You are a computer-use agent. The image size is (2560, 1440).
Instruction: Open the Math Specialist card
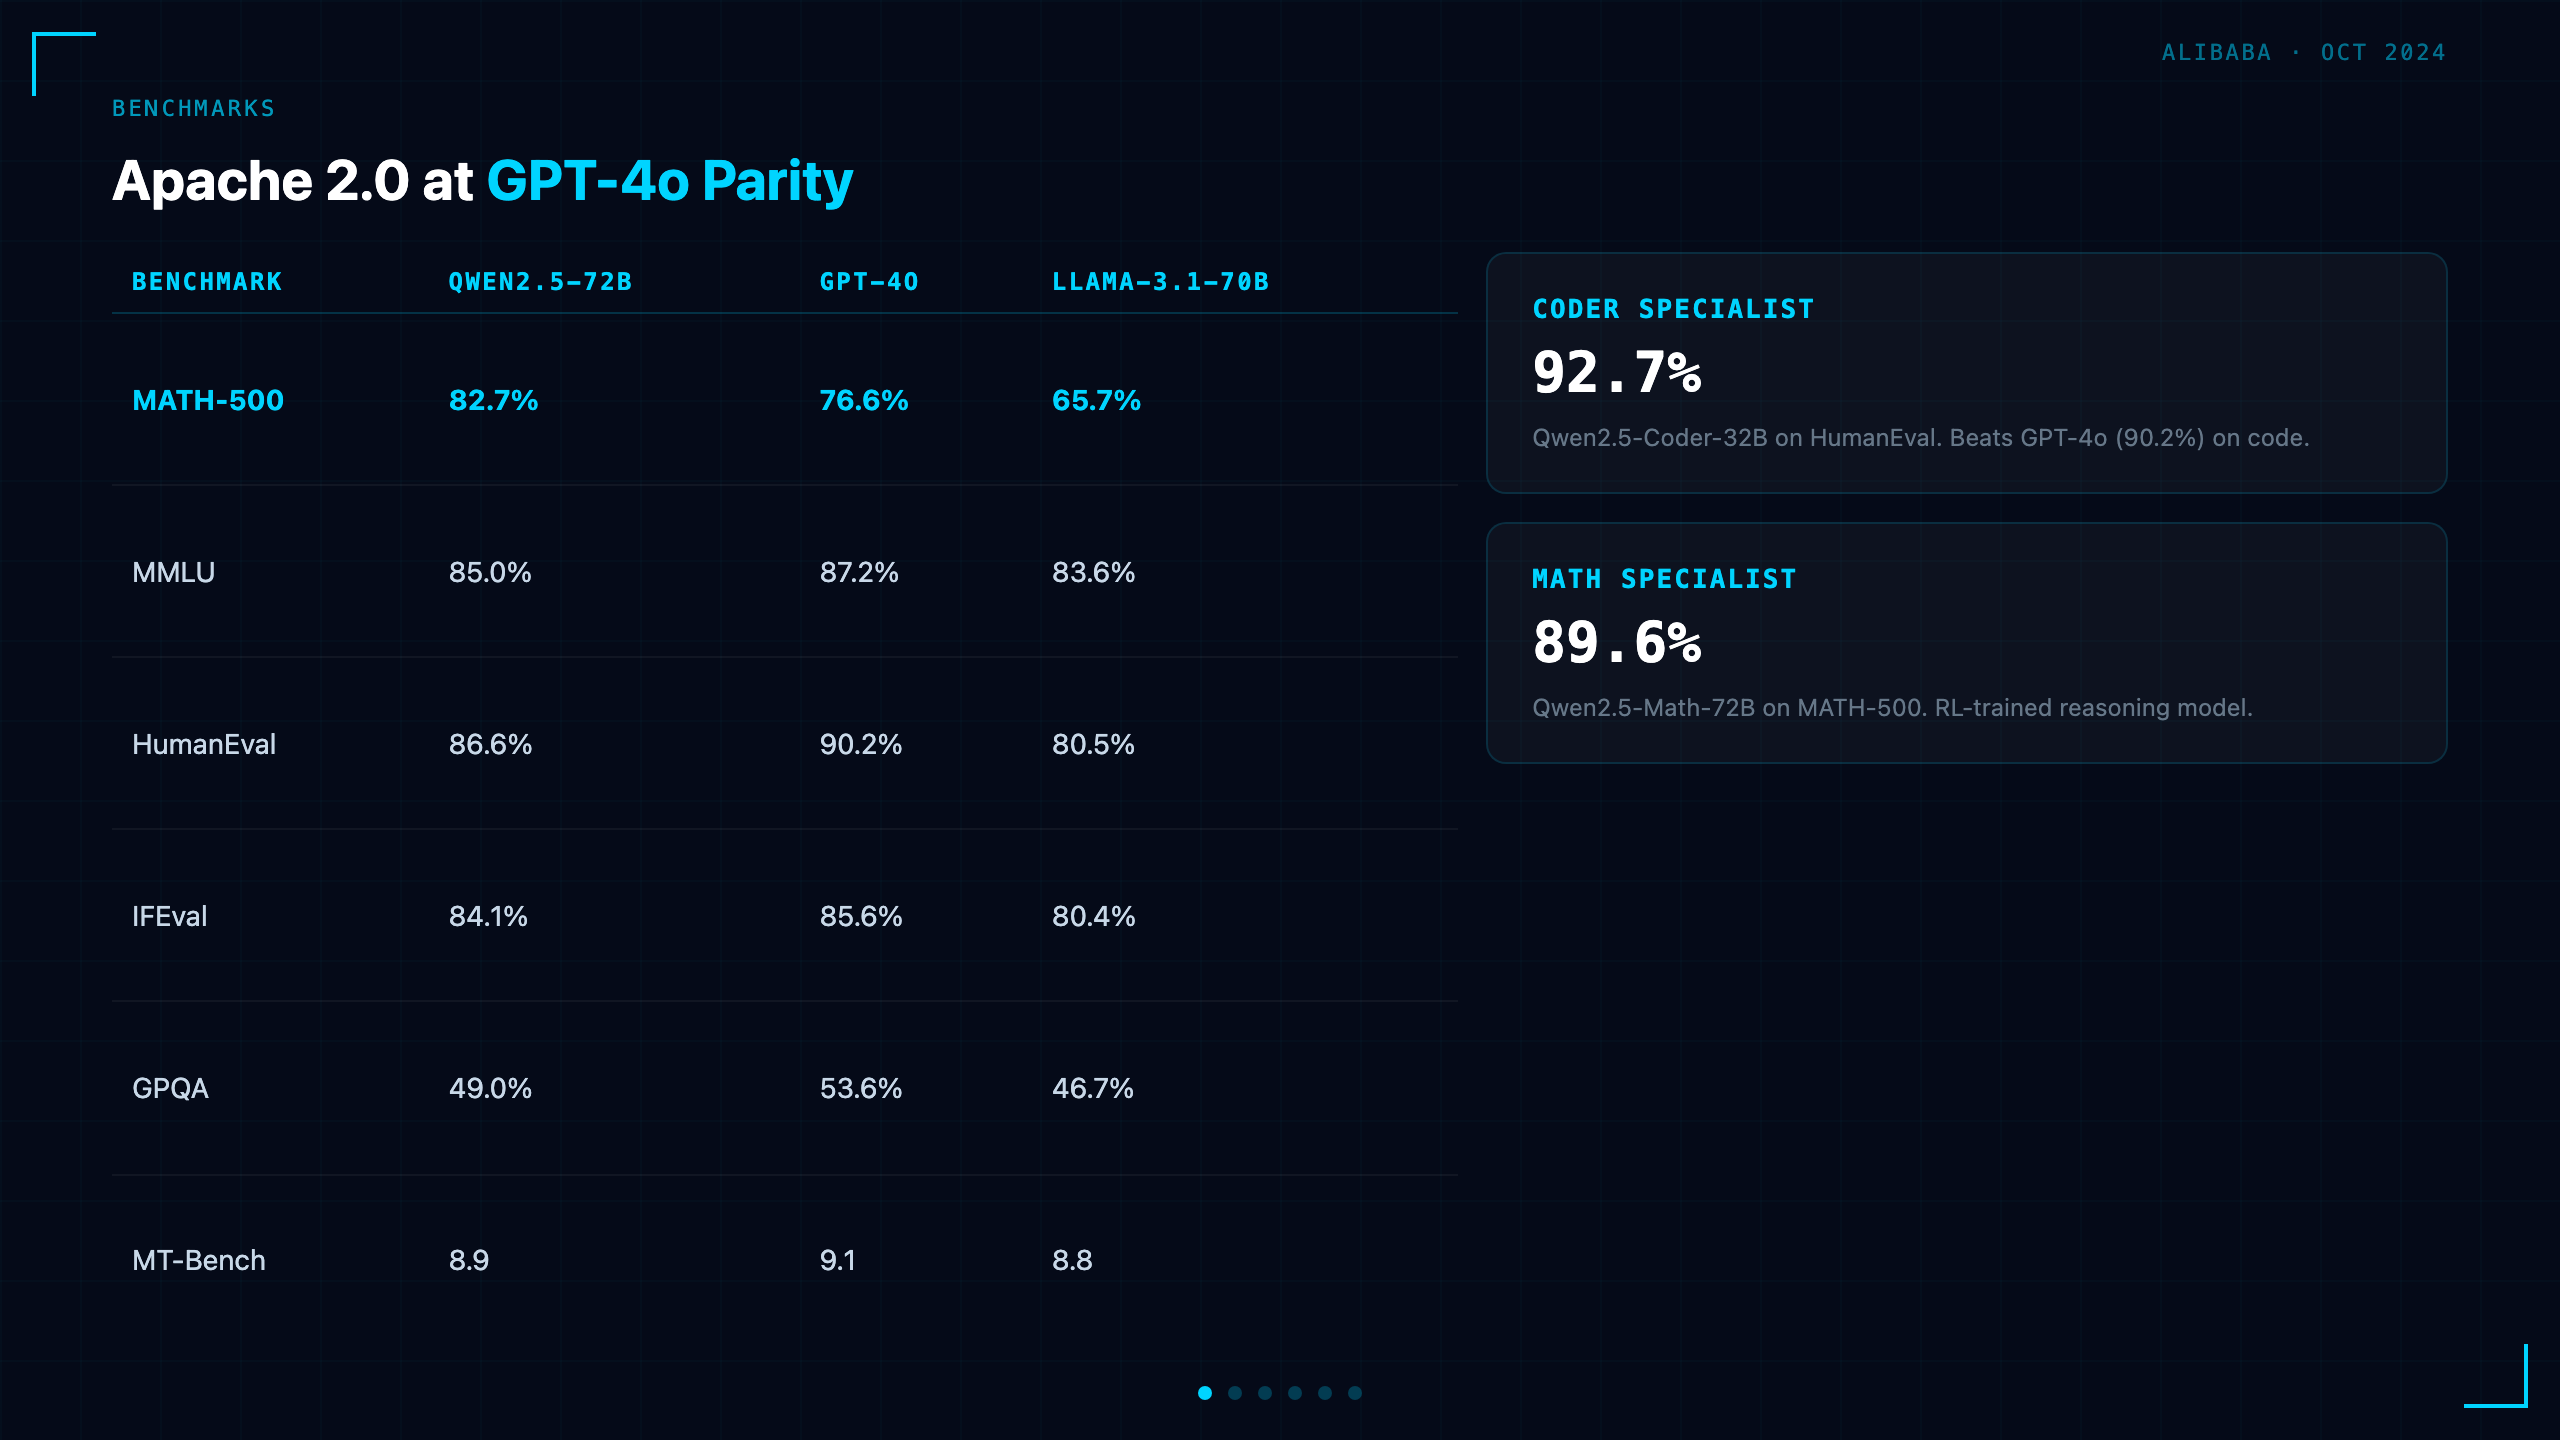(1966, 643)
